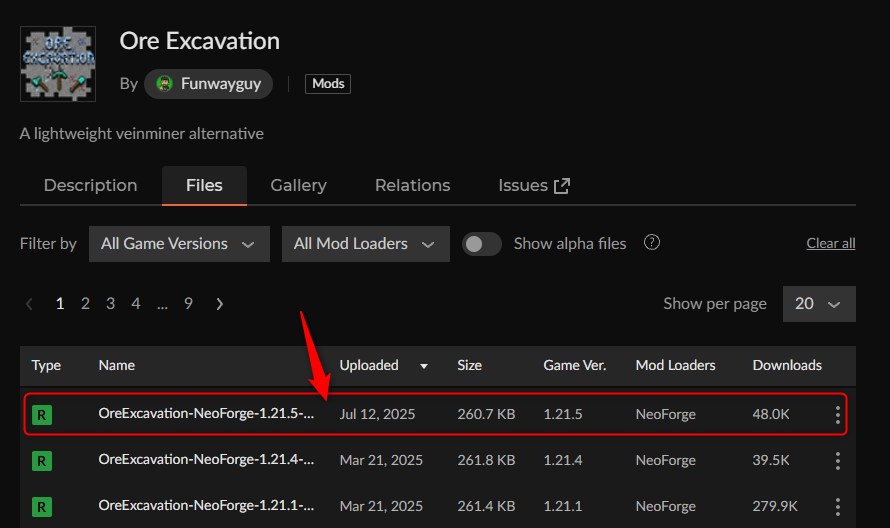Image resolution: width=890 pixels, height=528 pixels.
Task: Expand the All Game Versions dropdown
Action: [x=179, y=244]
